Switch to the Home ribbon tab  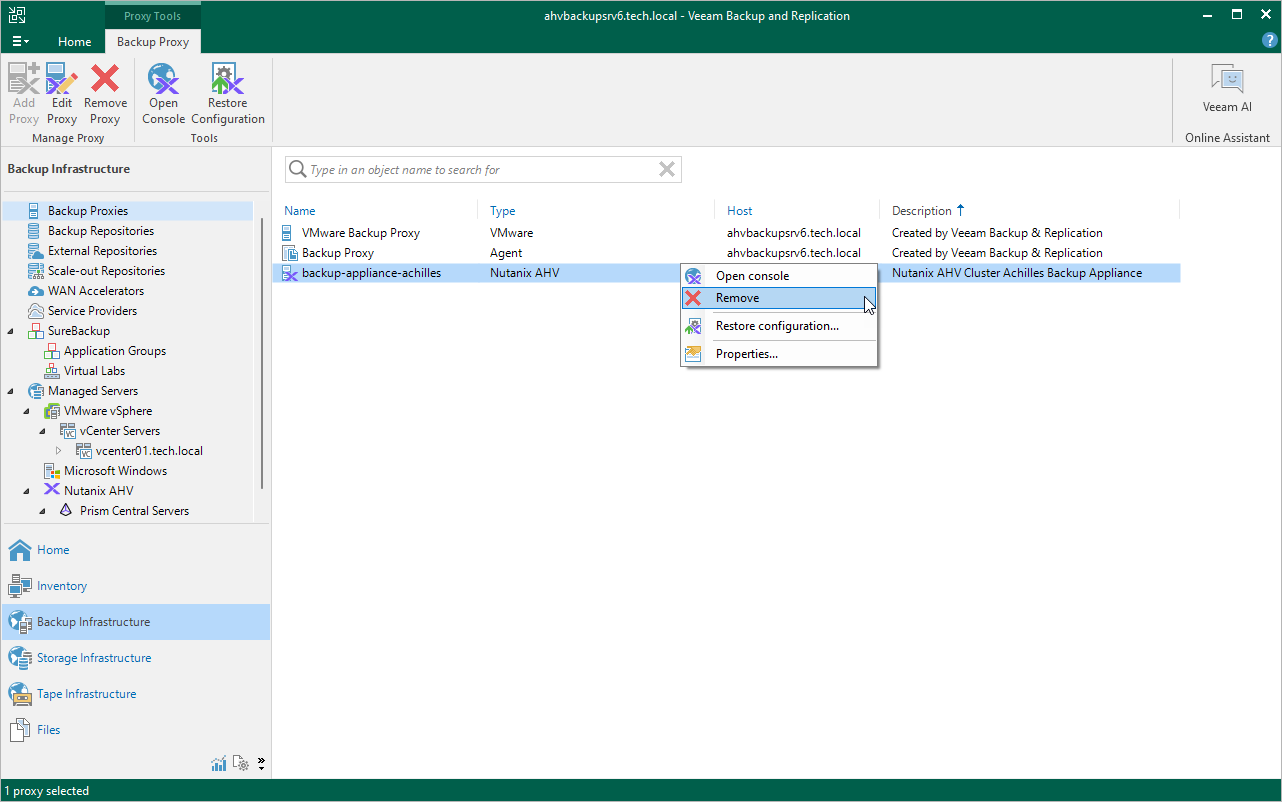[74, 42]
